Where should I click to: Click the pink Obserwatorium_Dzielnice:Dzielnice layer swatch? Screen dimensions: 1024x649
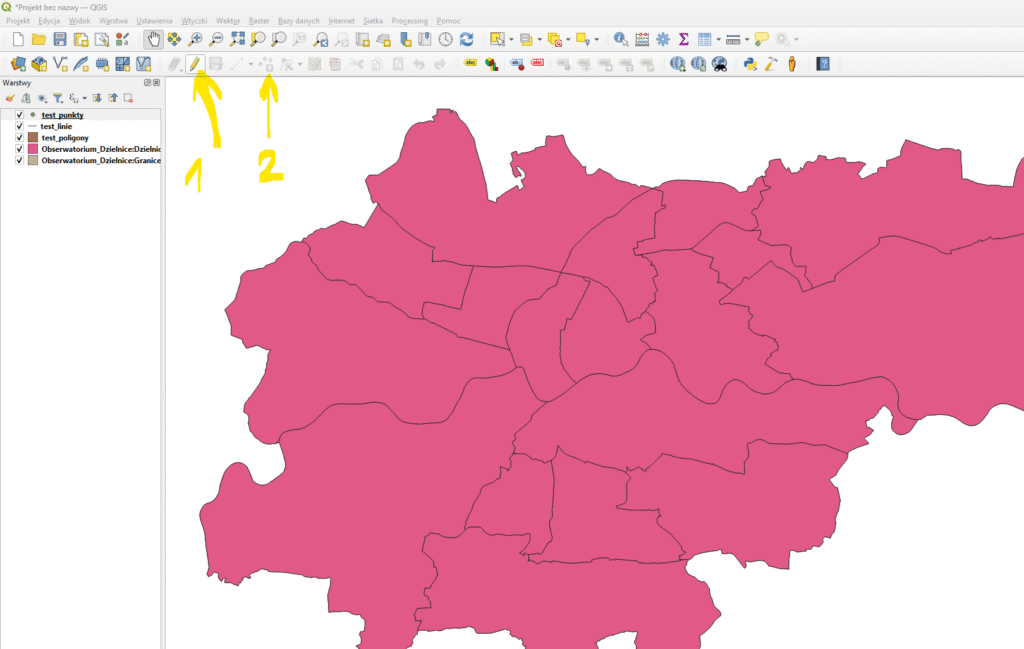(32, 149)
